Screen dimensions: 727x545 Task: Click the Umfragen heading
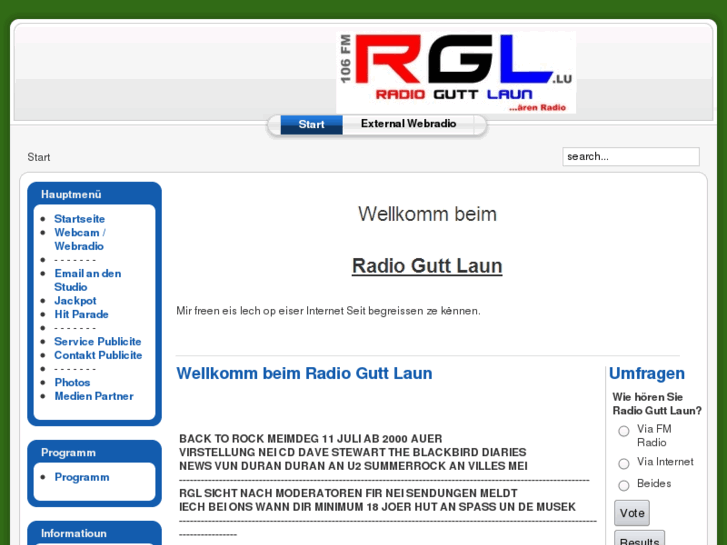(x=647, y=373)
